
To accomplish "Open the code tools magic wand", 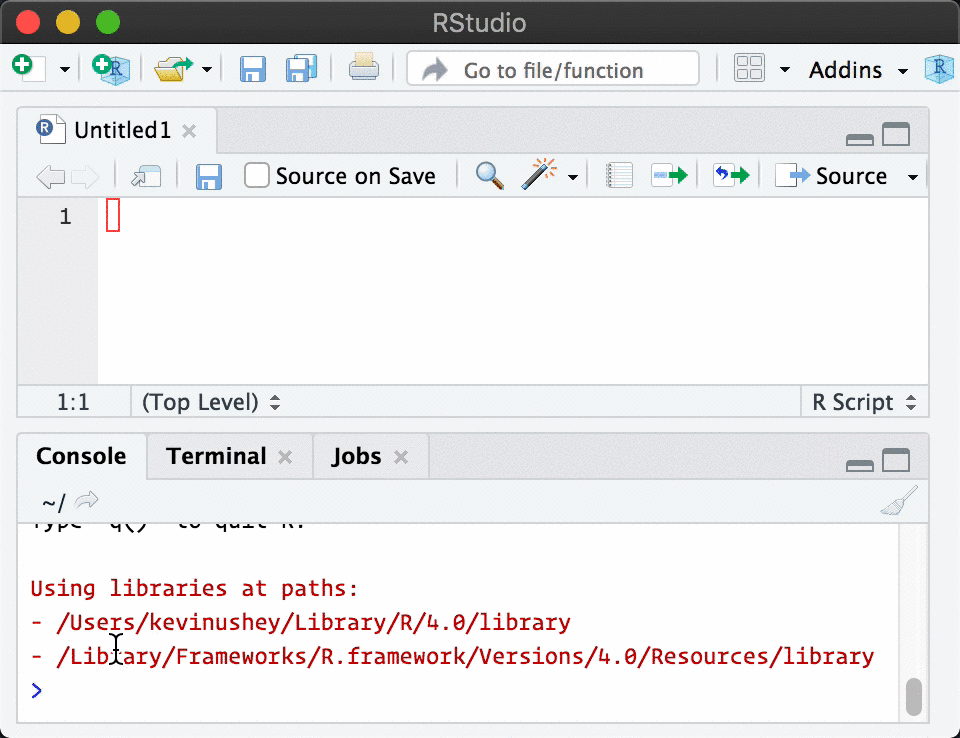I will pos(537,174).
